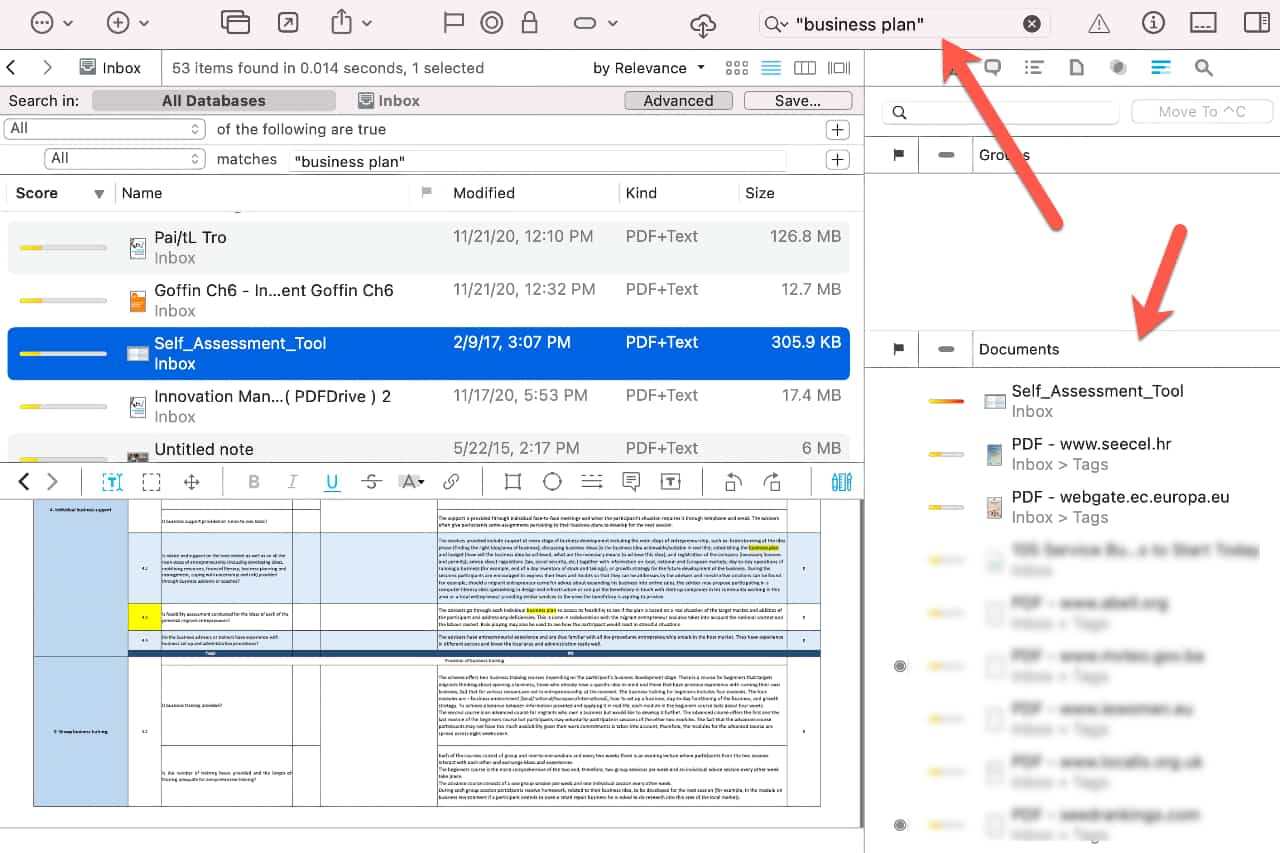Screen dimensions: 1280x853
Task: Click the Advanced button
Action: tap(678, 101)
